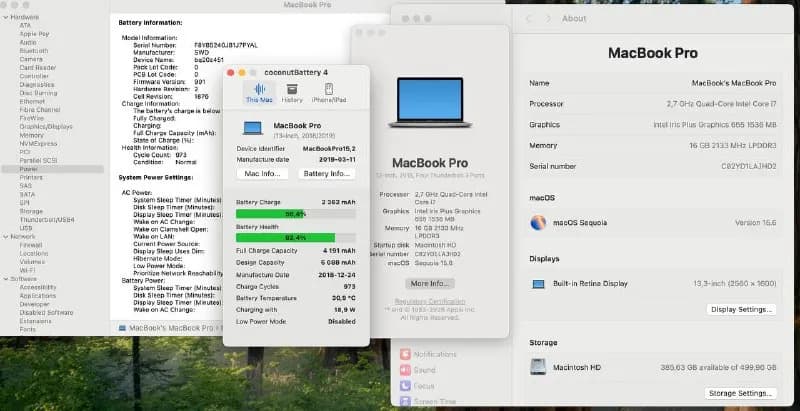Click the MacBook image in About This Mac
800x411 pixels.
tap(430, 102)
